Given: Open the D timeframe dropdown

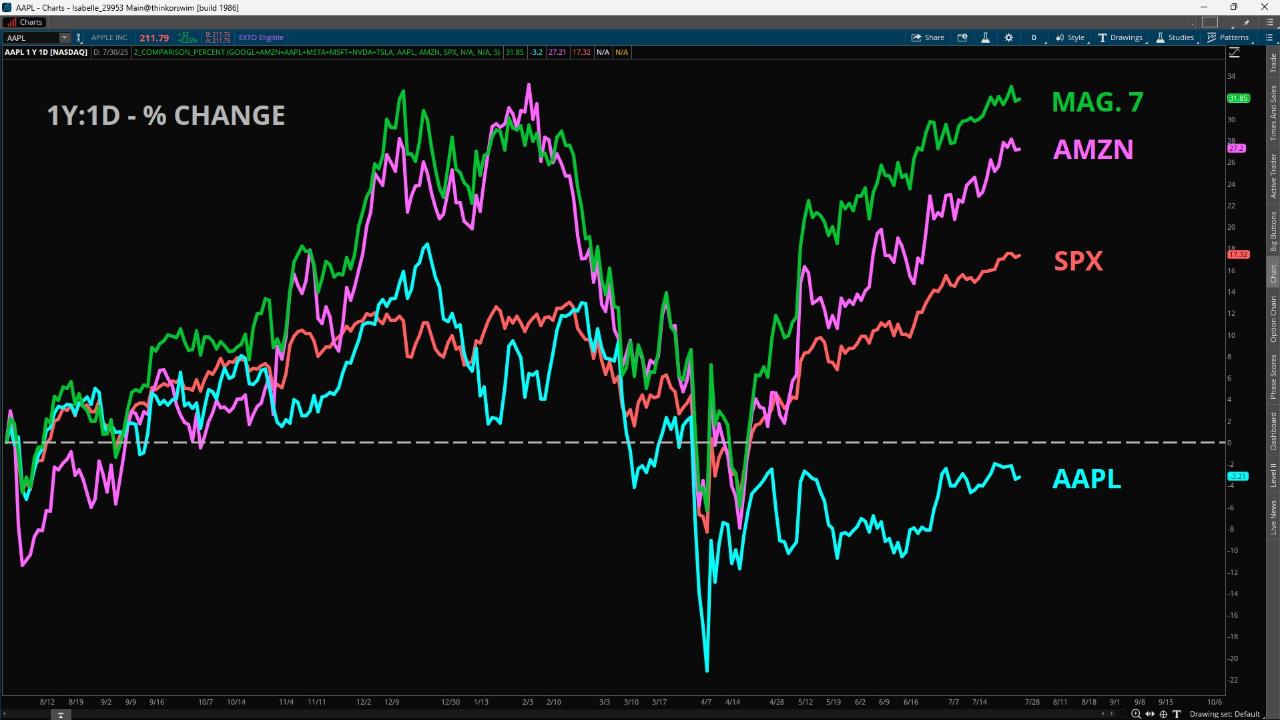Looking at the screenshot, I should pos(1034,38).
